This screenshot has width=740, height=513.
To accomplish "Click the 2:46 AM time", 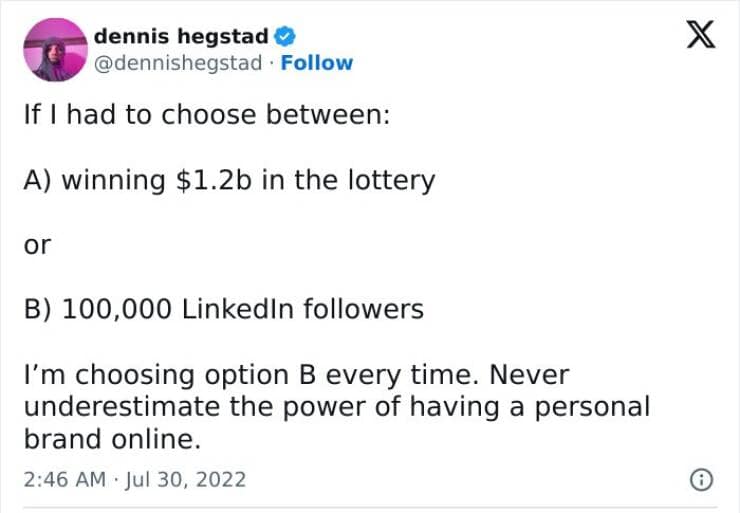I will [63, 480].
